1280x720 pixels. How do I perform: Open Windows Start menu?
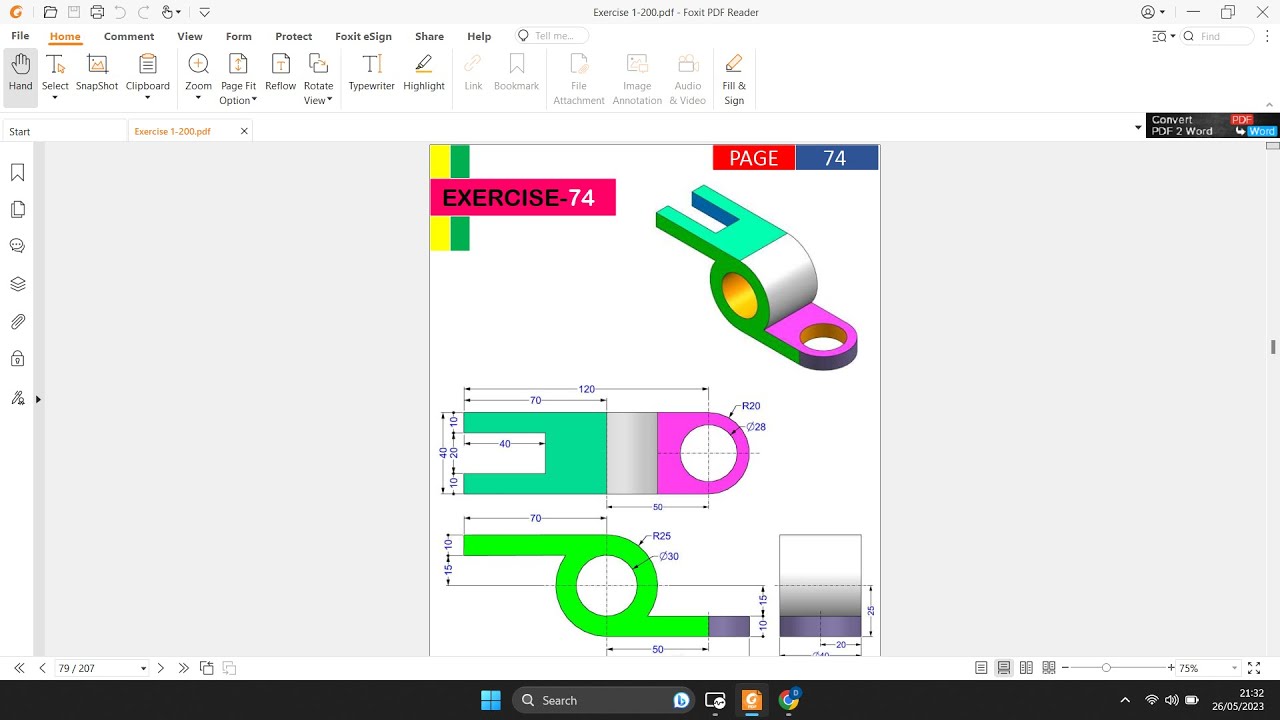(x=491, y=700)
